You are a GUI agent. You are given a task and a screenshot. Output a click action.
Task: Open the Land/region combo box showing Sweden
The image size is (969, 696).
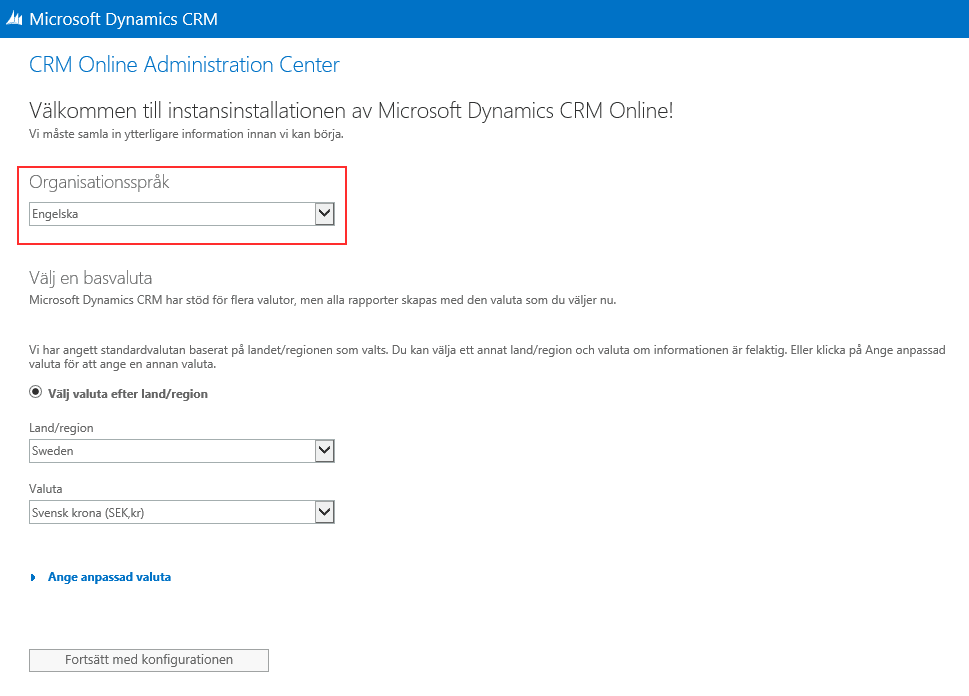click(182, 451)
